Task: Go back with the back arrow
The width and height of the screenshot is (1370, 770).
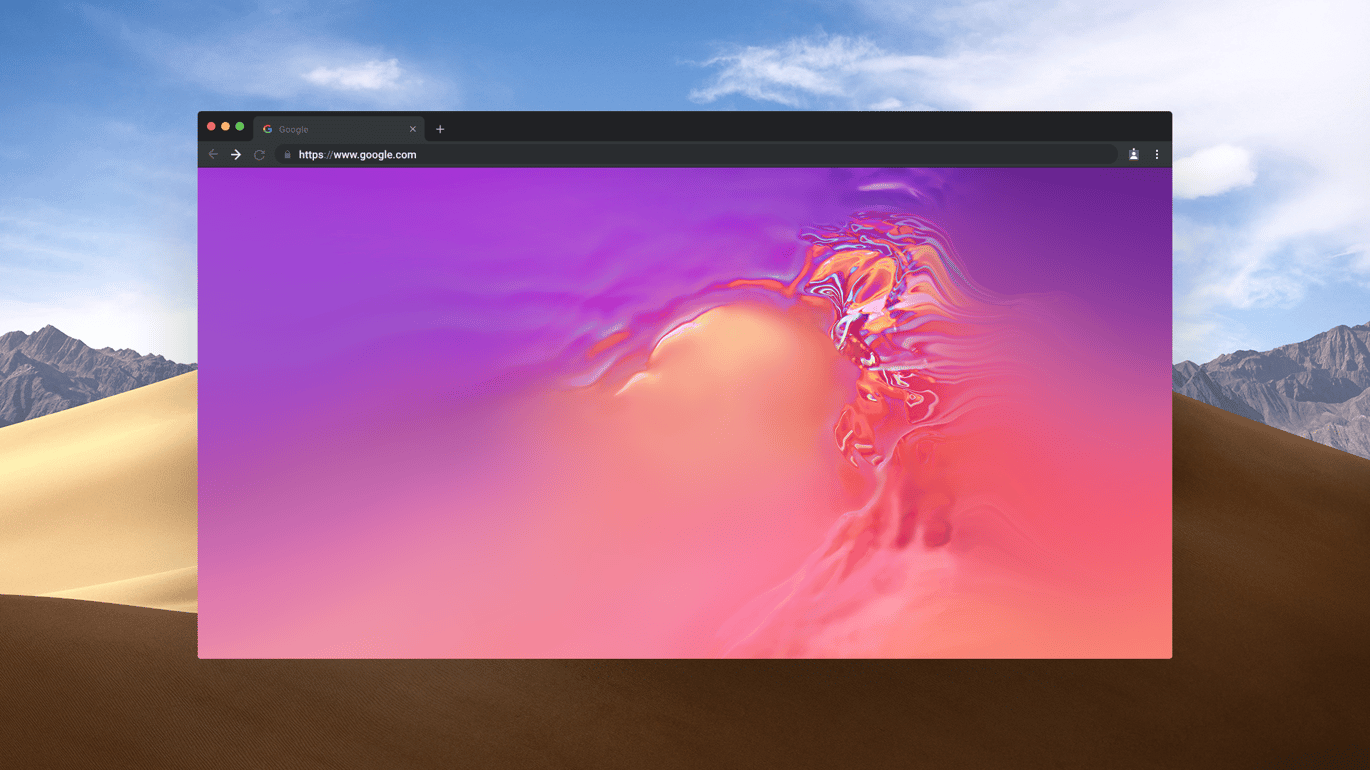Action: (213, 155)
